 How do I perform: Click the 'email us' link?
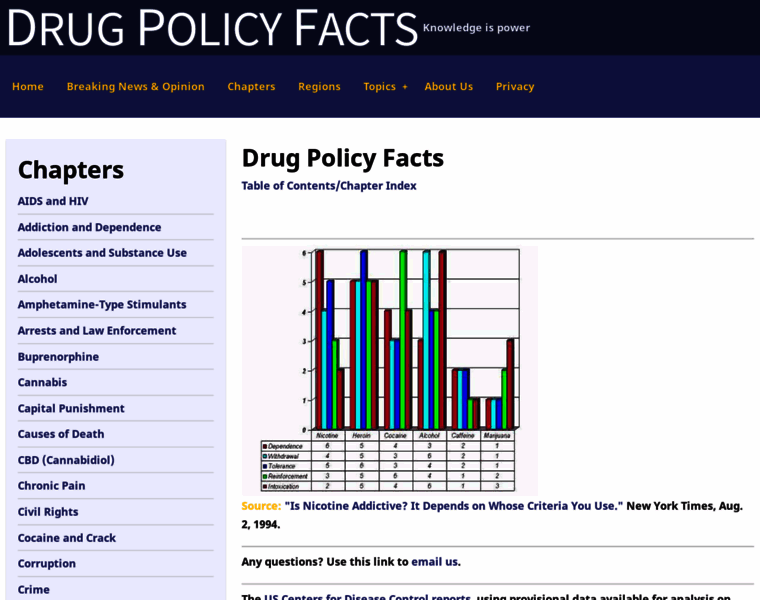point(435,562)
